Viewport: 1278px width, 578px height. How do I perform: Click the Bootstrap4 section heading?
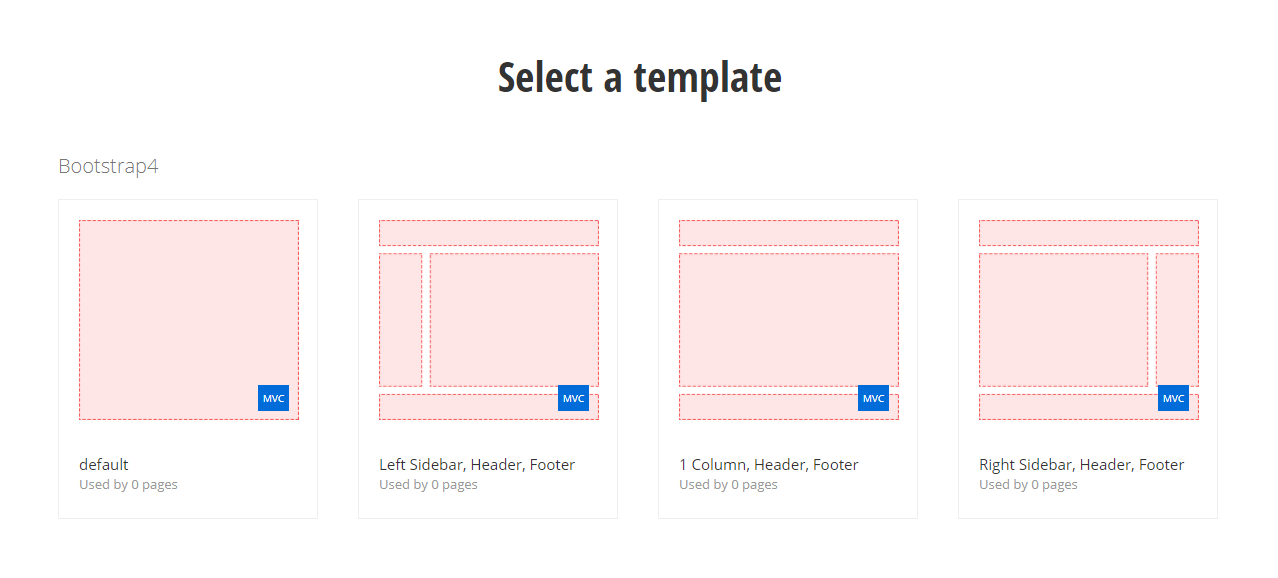coord(107,166)
